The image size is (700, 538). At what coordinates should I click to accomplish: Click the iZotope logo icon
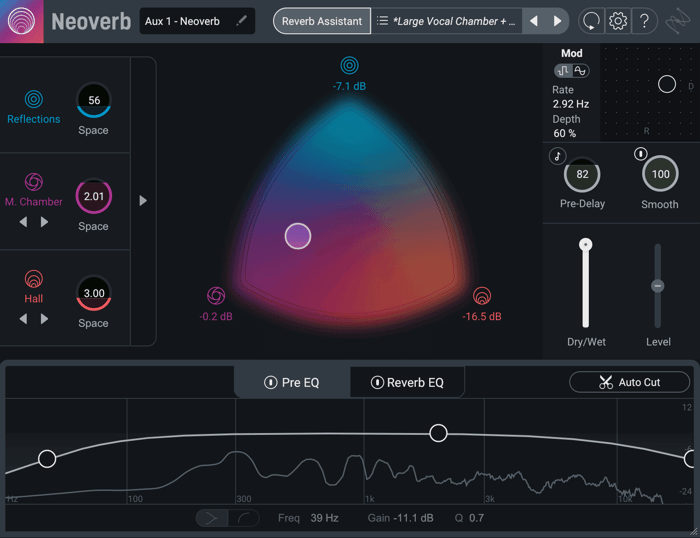677,21
